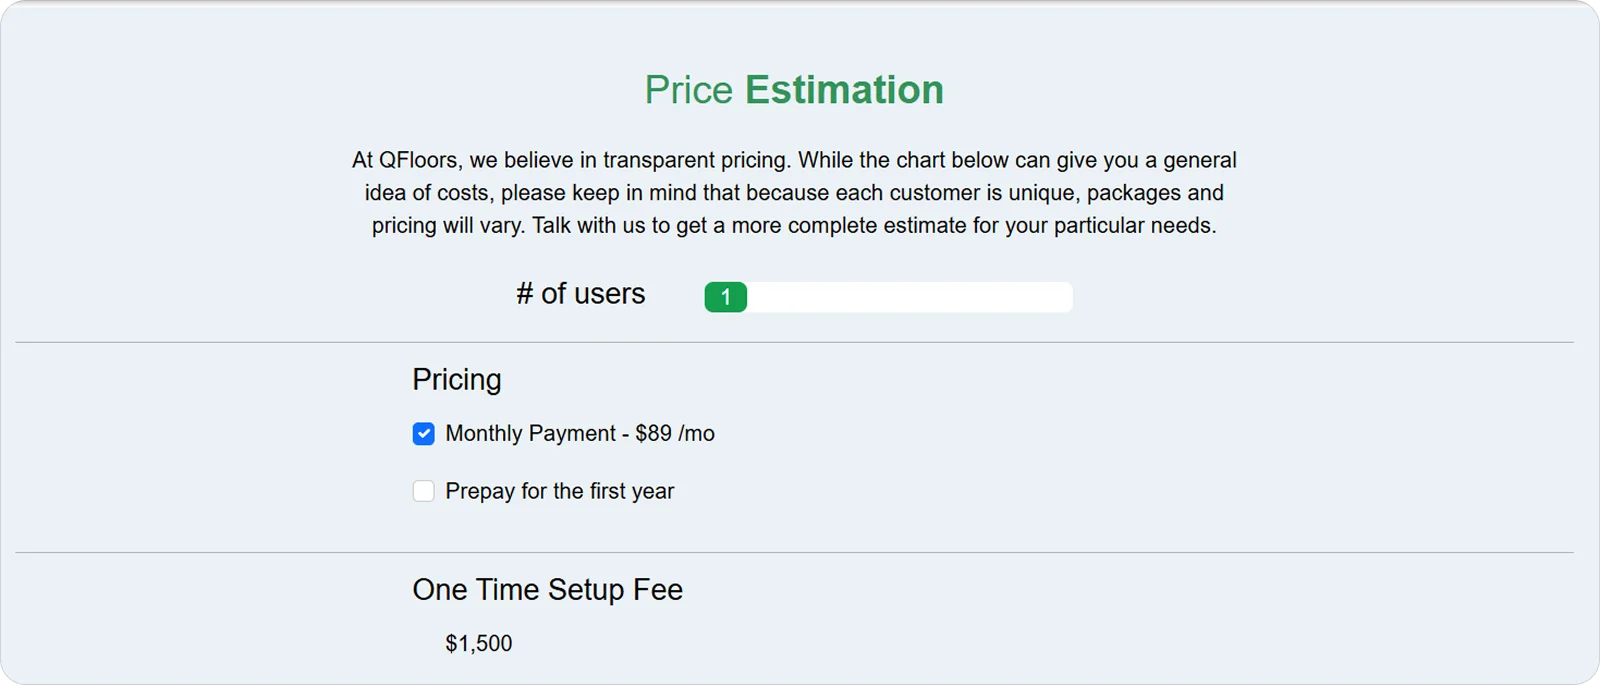Click the One Time Setup Fee heading

pyautogui.click(x=548, y=590)
